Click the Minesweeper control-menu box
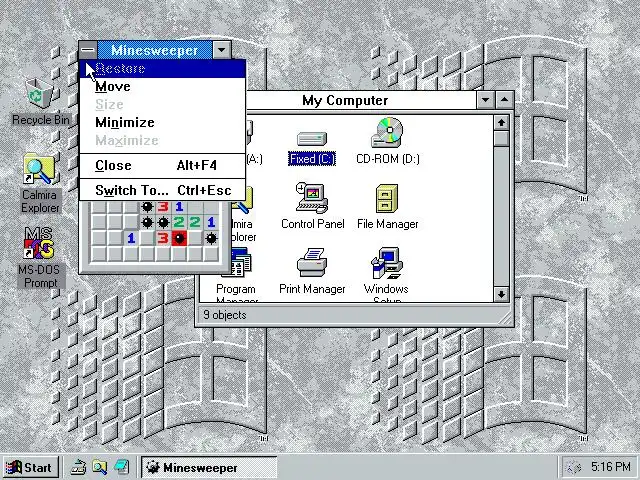640x480 pixels. [x=88, y=50]
